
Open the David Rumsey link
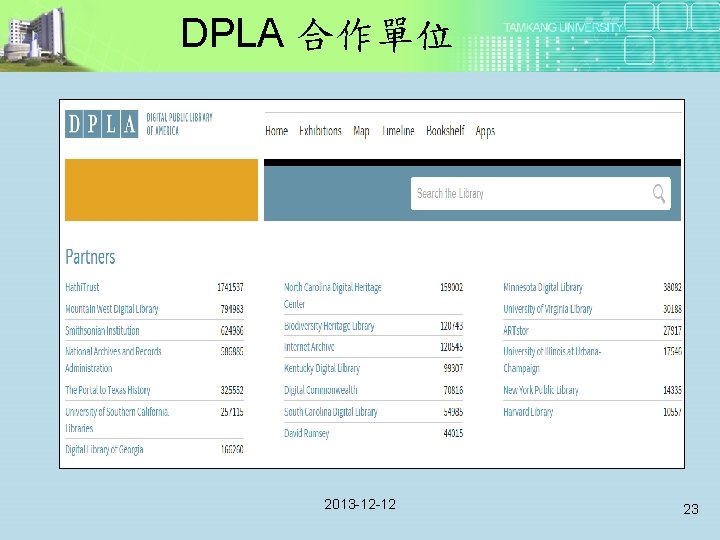click(306, 433)
